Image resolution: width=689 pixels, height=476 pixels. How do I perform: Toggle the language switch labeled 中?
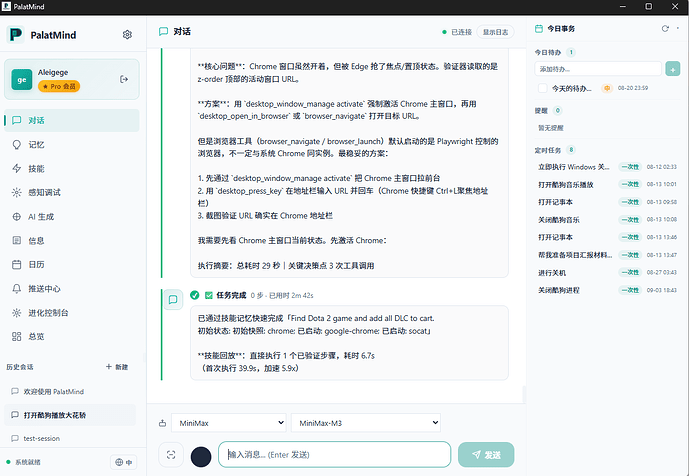[123, 462]
